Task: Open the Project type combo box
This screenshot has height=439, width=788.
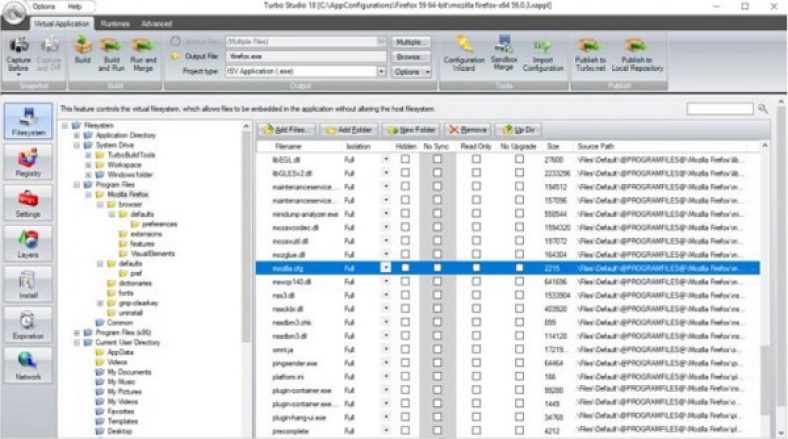Action: pyautogui.click(x=305, y=71)
